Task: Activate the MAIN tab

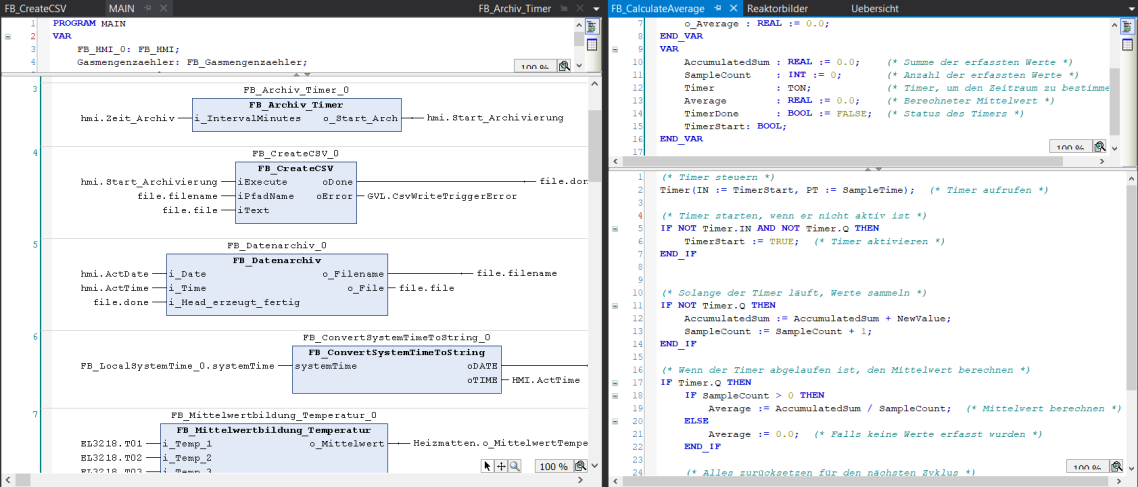Action: click(122, 9)
